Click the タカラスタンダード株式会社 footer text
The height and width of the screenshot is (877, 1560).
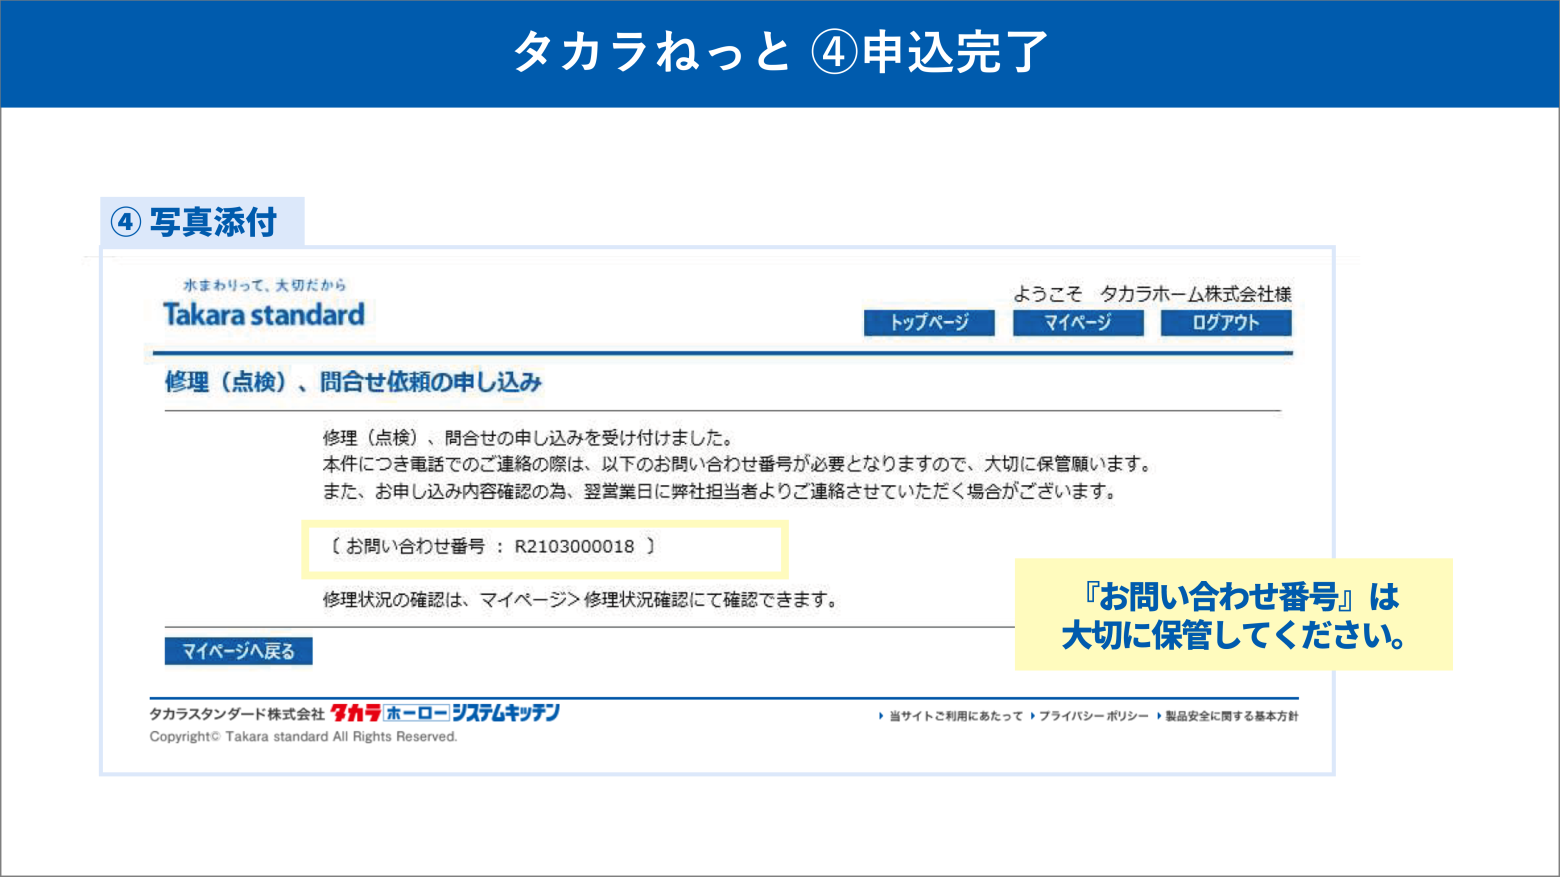click(237, 714)
